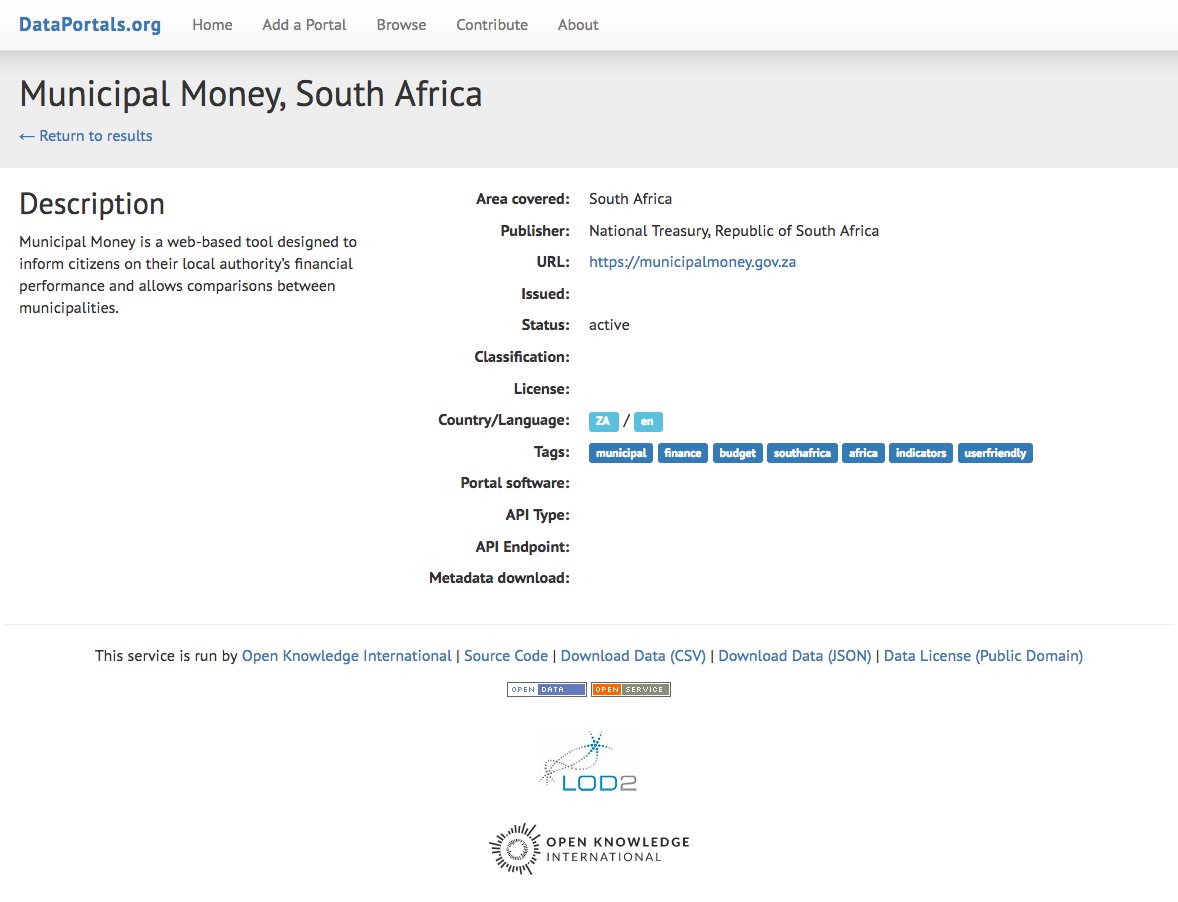
Task: Click the LOD2 logo
Action: 588,762
